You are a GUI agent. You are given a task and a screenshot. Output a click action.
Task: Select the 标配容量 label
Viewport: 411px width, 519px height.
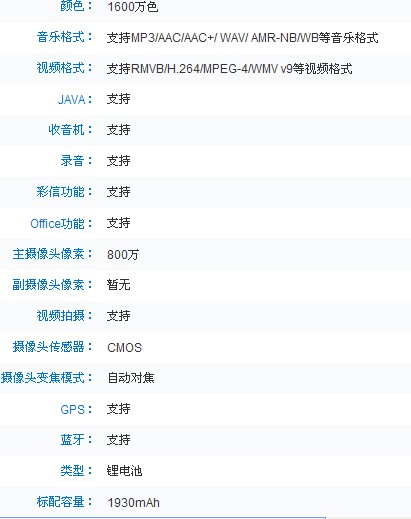click(60, 501)
